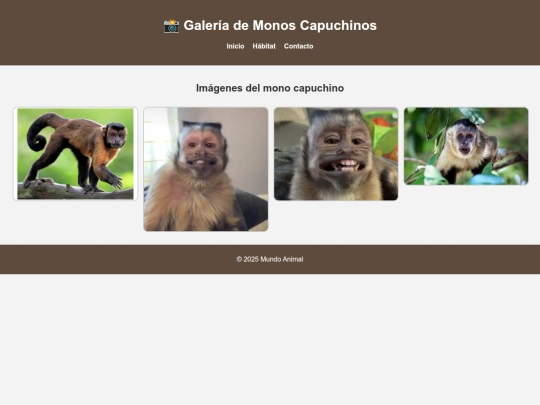Click the copyright symbol in the footer
540x405 pixels.
[x=239, y=259]
